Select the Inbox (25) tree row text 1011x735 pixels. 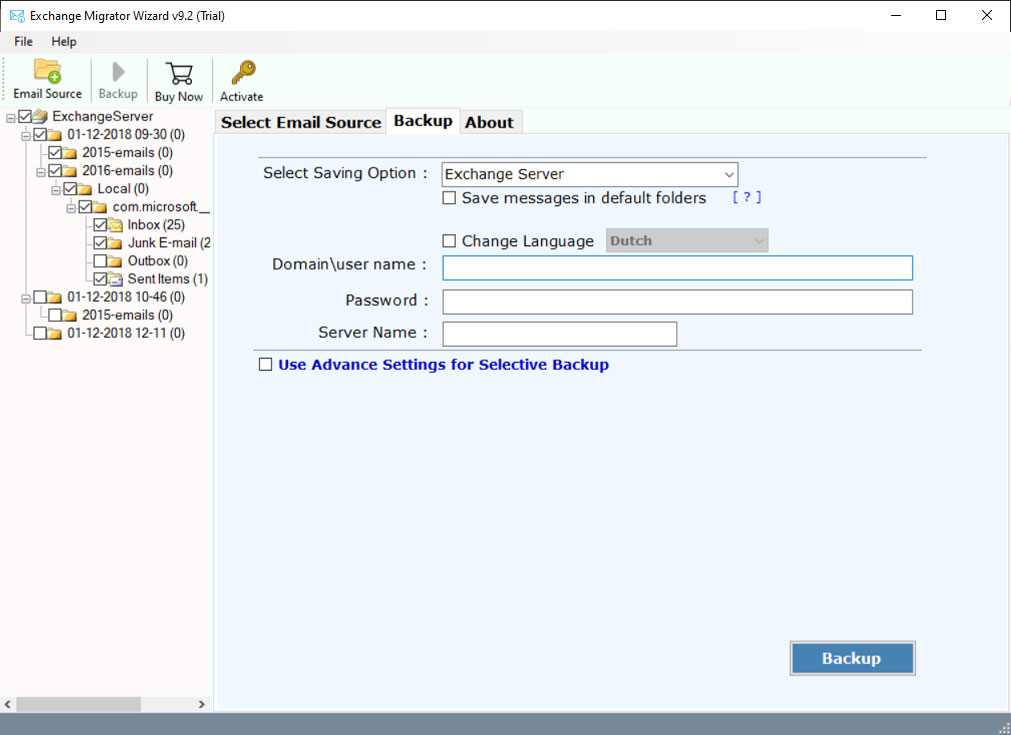coord(156,225)
